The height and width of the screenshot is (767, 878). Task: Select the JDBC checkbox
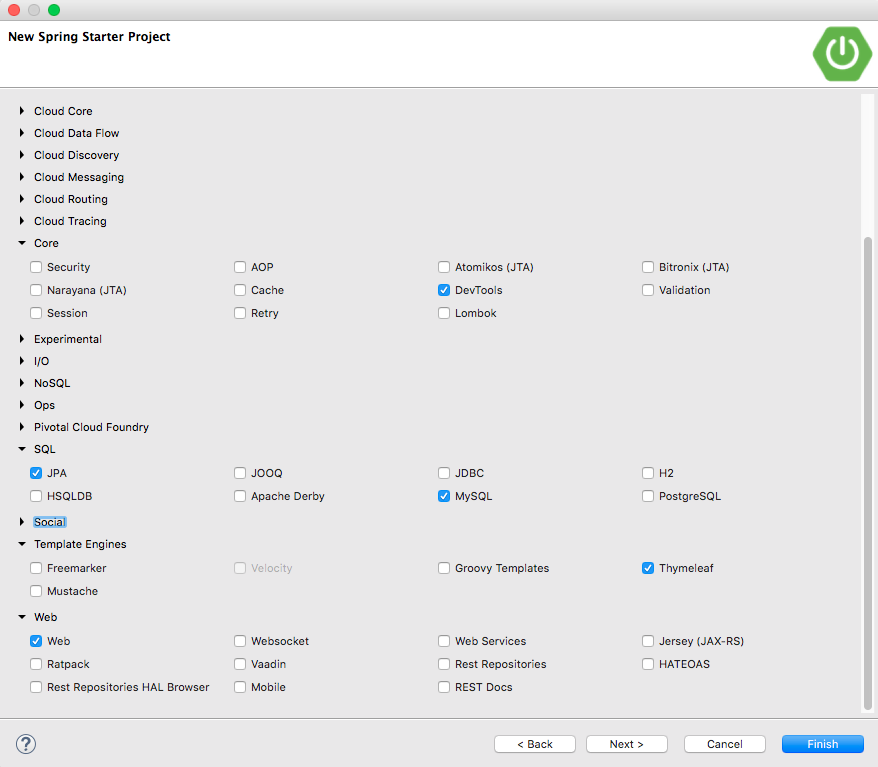(x=443, y=473)
